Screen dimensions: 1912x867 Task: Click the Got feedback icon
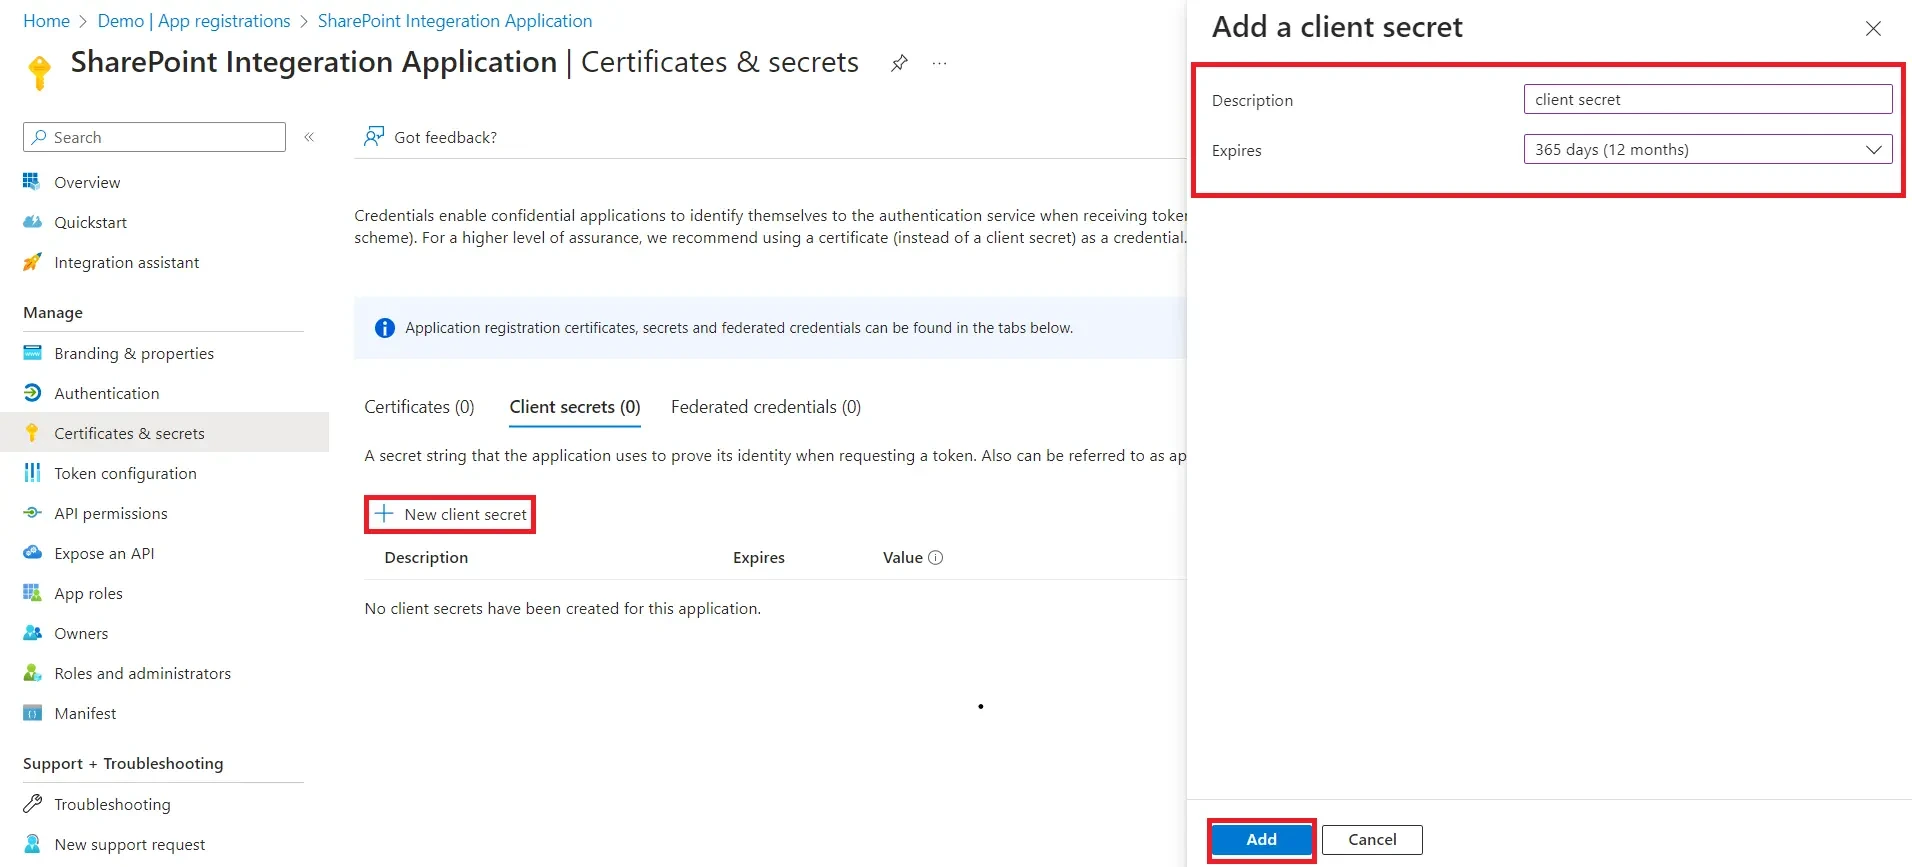tap(374, 137)
